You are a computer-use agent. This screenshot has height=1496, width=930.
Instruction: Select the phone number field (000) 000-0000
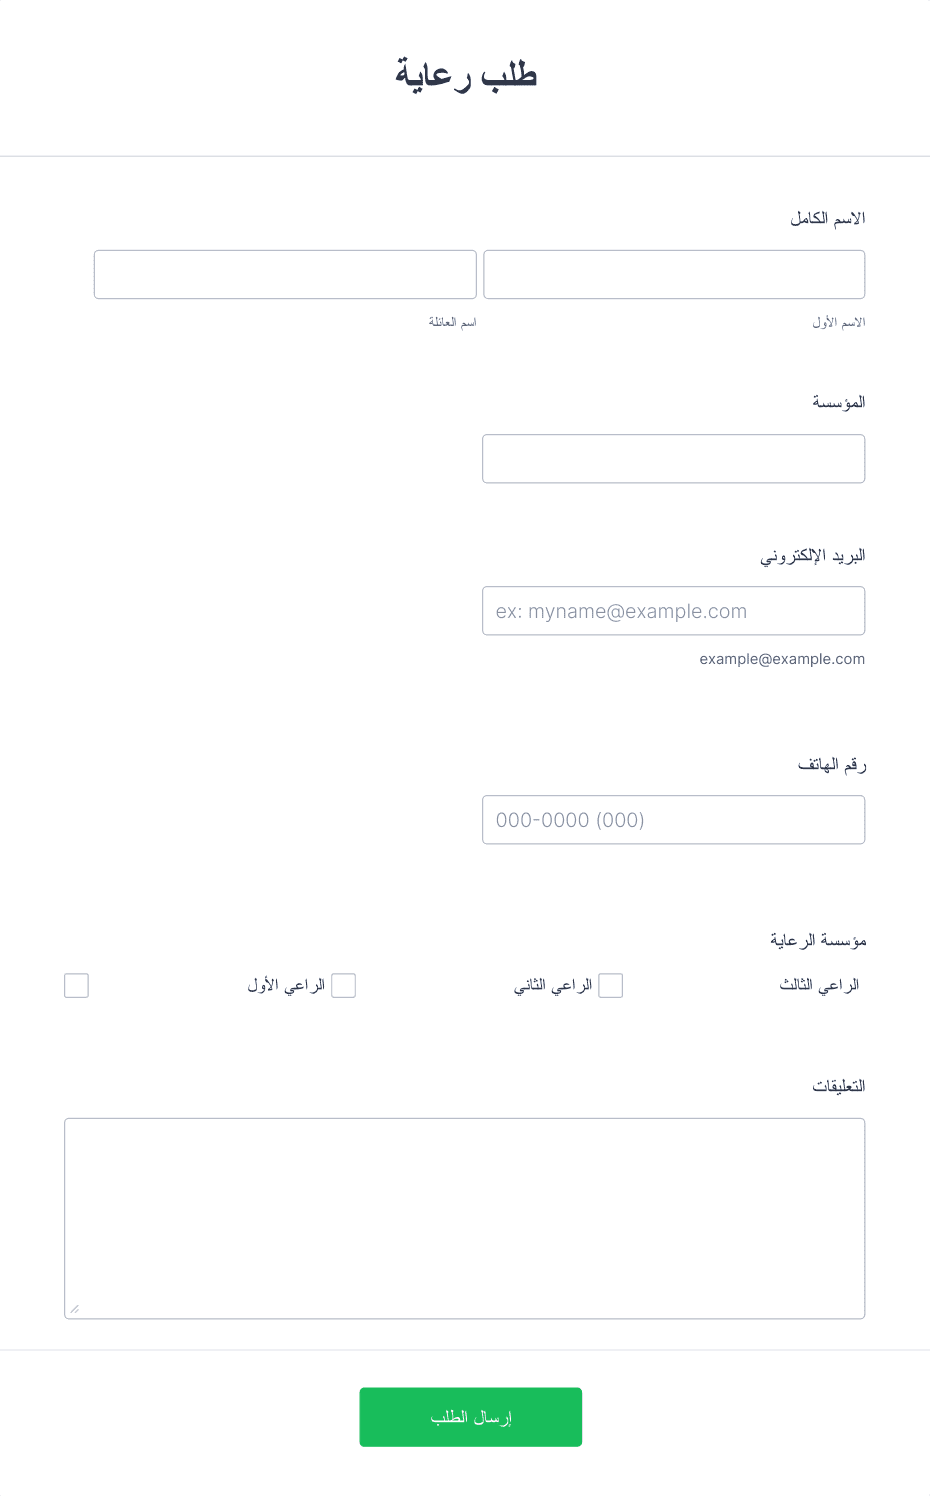pyautogui.click(x=674, y=820)
